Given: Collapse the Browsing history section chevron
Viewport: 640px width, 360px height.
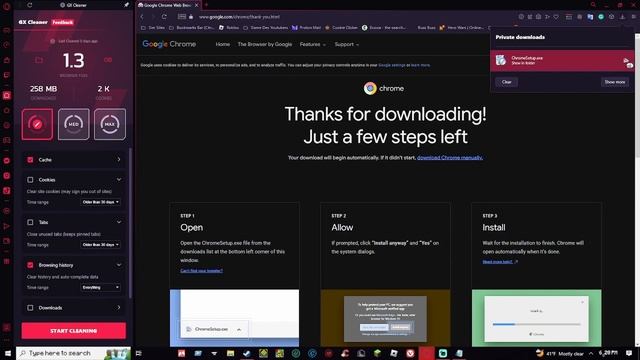Looking at the screenshot, I should (119, 265).
